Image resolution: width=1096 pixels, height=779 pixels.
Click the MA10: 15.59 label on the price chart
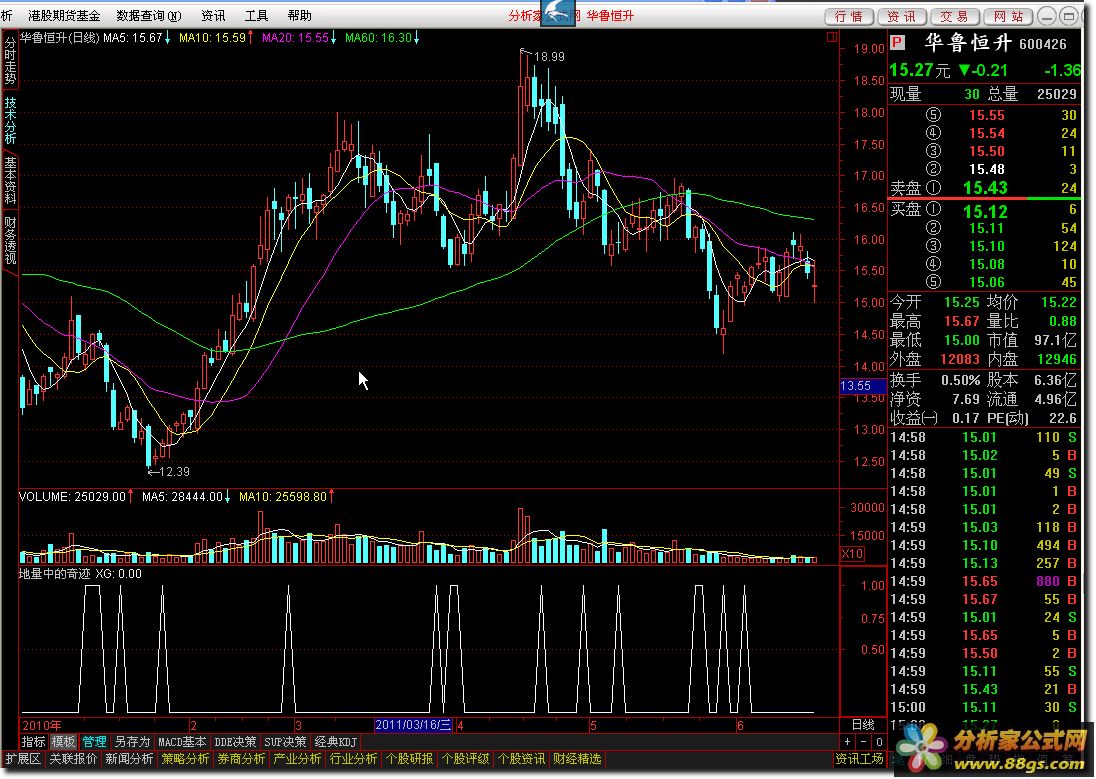[216, 38]
